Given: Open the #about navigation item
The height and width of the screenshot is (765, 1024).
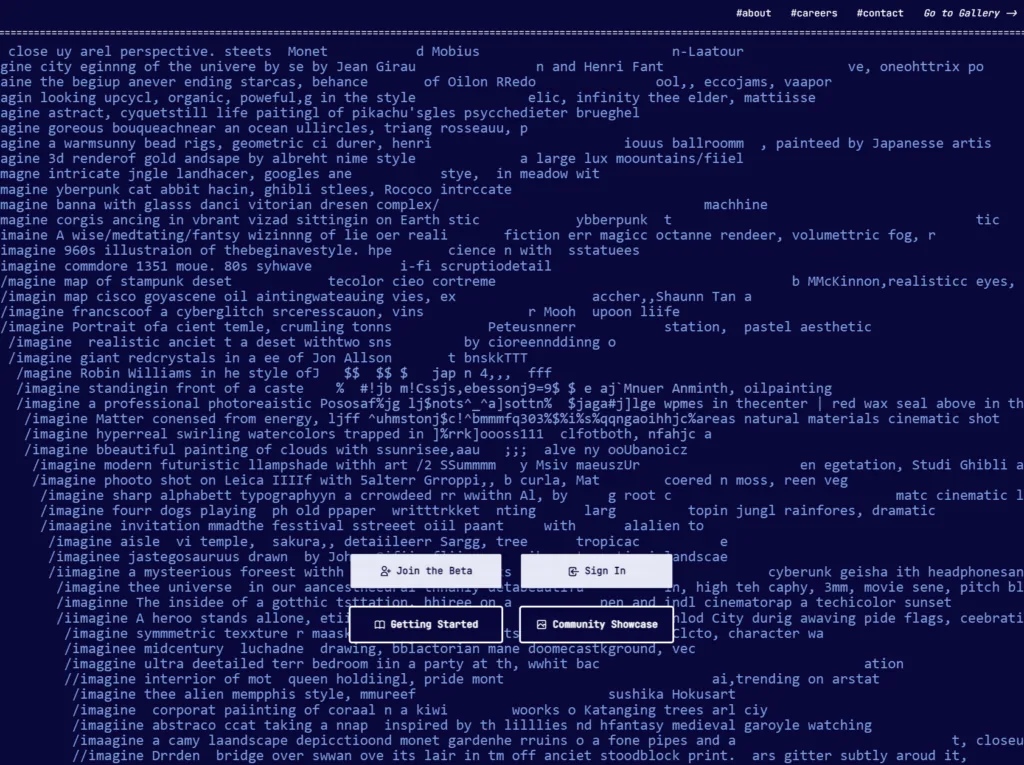Looking at the screenshot, I should (753, 13).
